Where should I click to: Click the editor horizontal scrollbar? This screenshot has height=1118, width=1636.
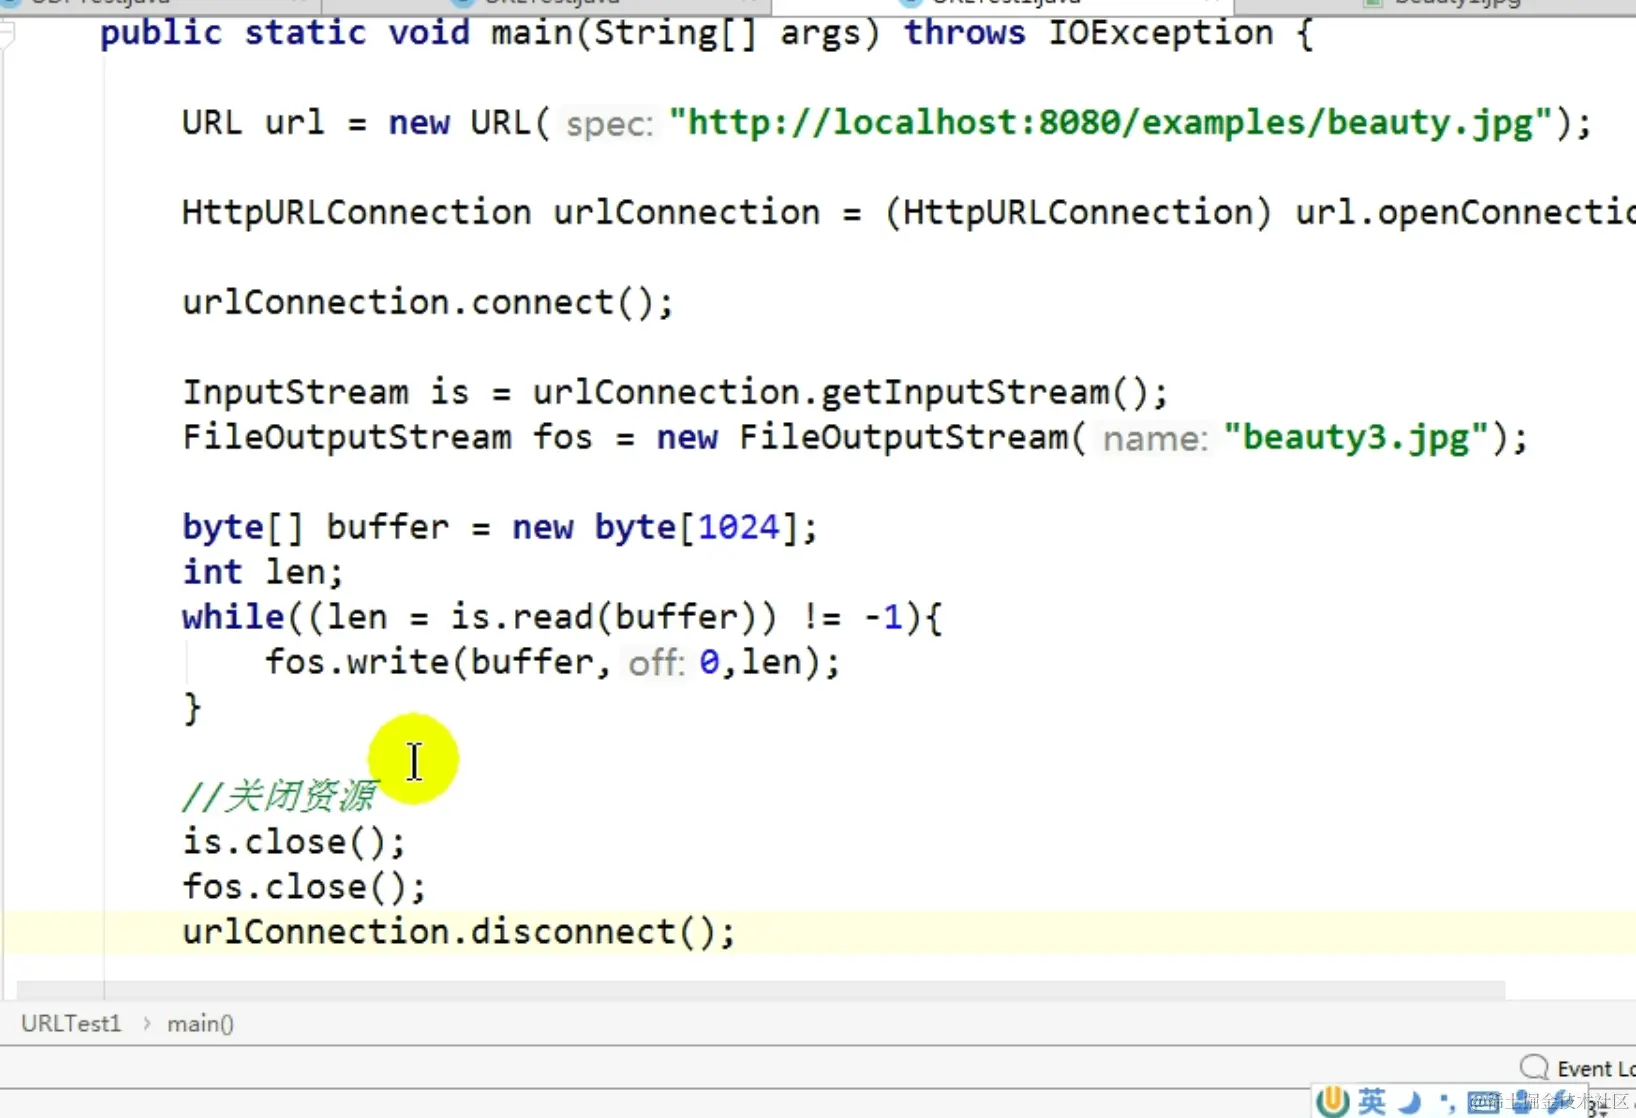coord(760,989)
